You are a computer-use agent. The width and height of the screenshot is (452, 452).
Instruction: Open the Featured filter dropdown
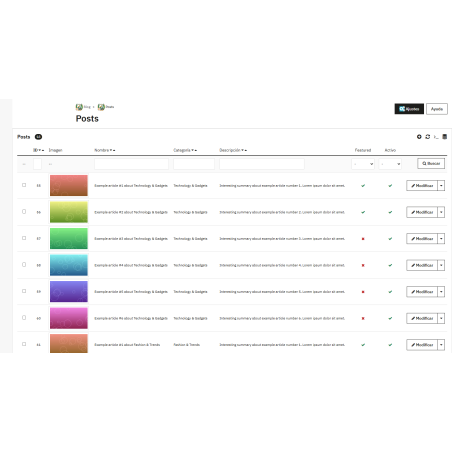tap(363, 164)
